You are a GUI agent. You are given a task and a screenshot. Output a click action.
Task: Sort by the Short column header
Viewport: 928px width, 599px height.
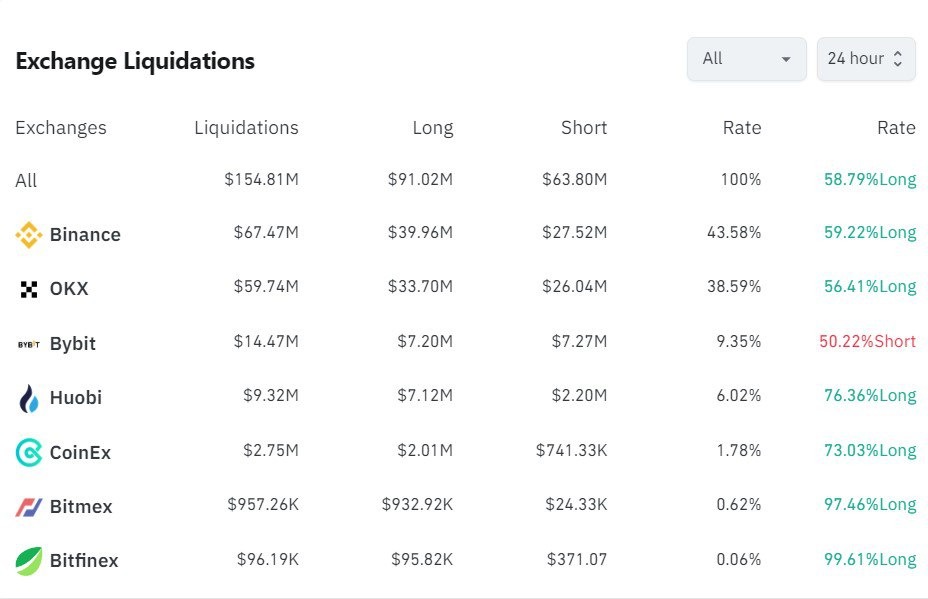[584, 128]
